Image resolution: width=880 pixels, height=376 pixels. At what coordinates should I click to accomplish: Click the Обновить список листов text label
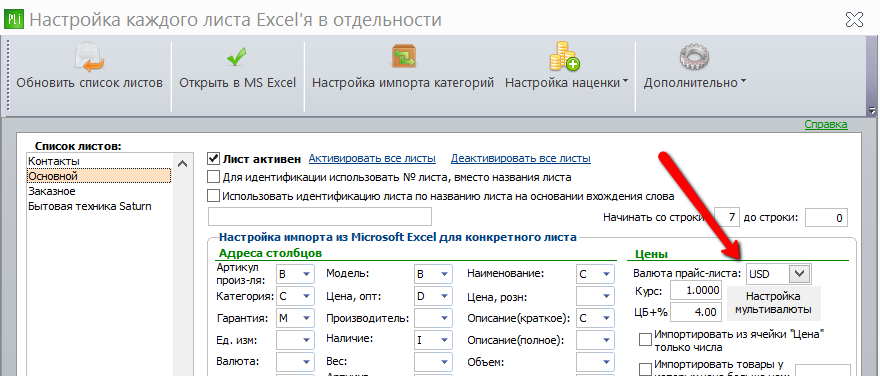(89, 83)
